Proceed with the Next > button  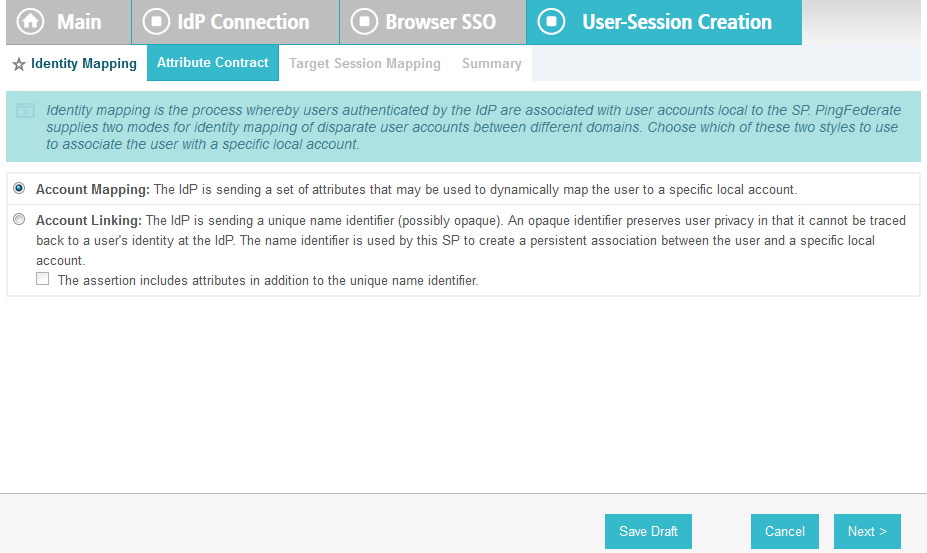(x=866, y=531)
